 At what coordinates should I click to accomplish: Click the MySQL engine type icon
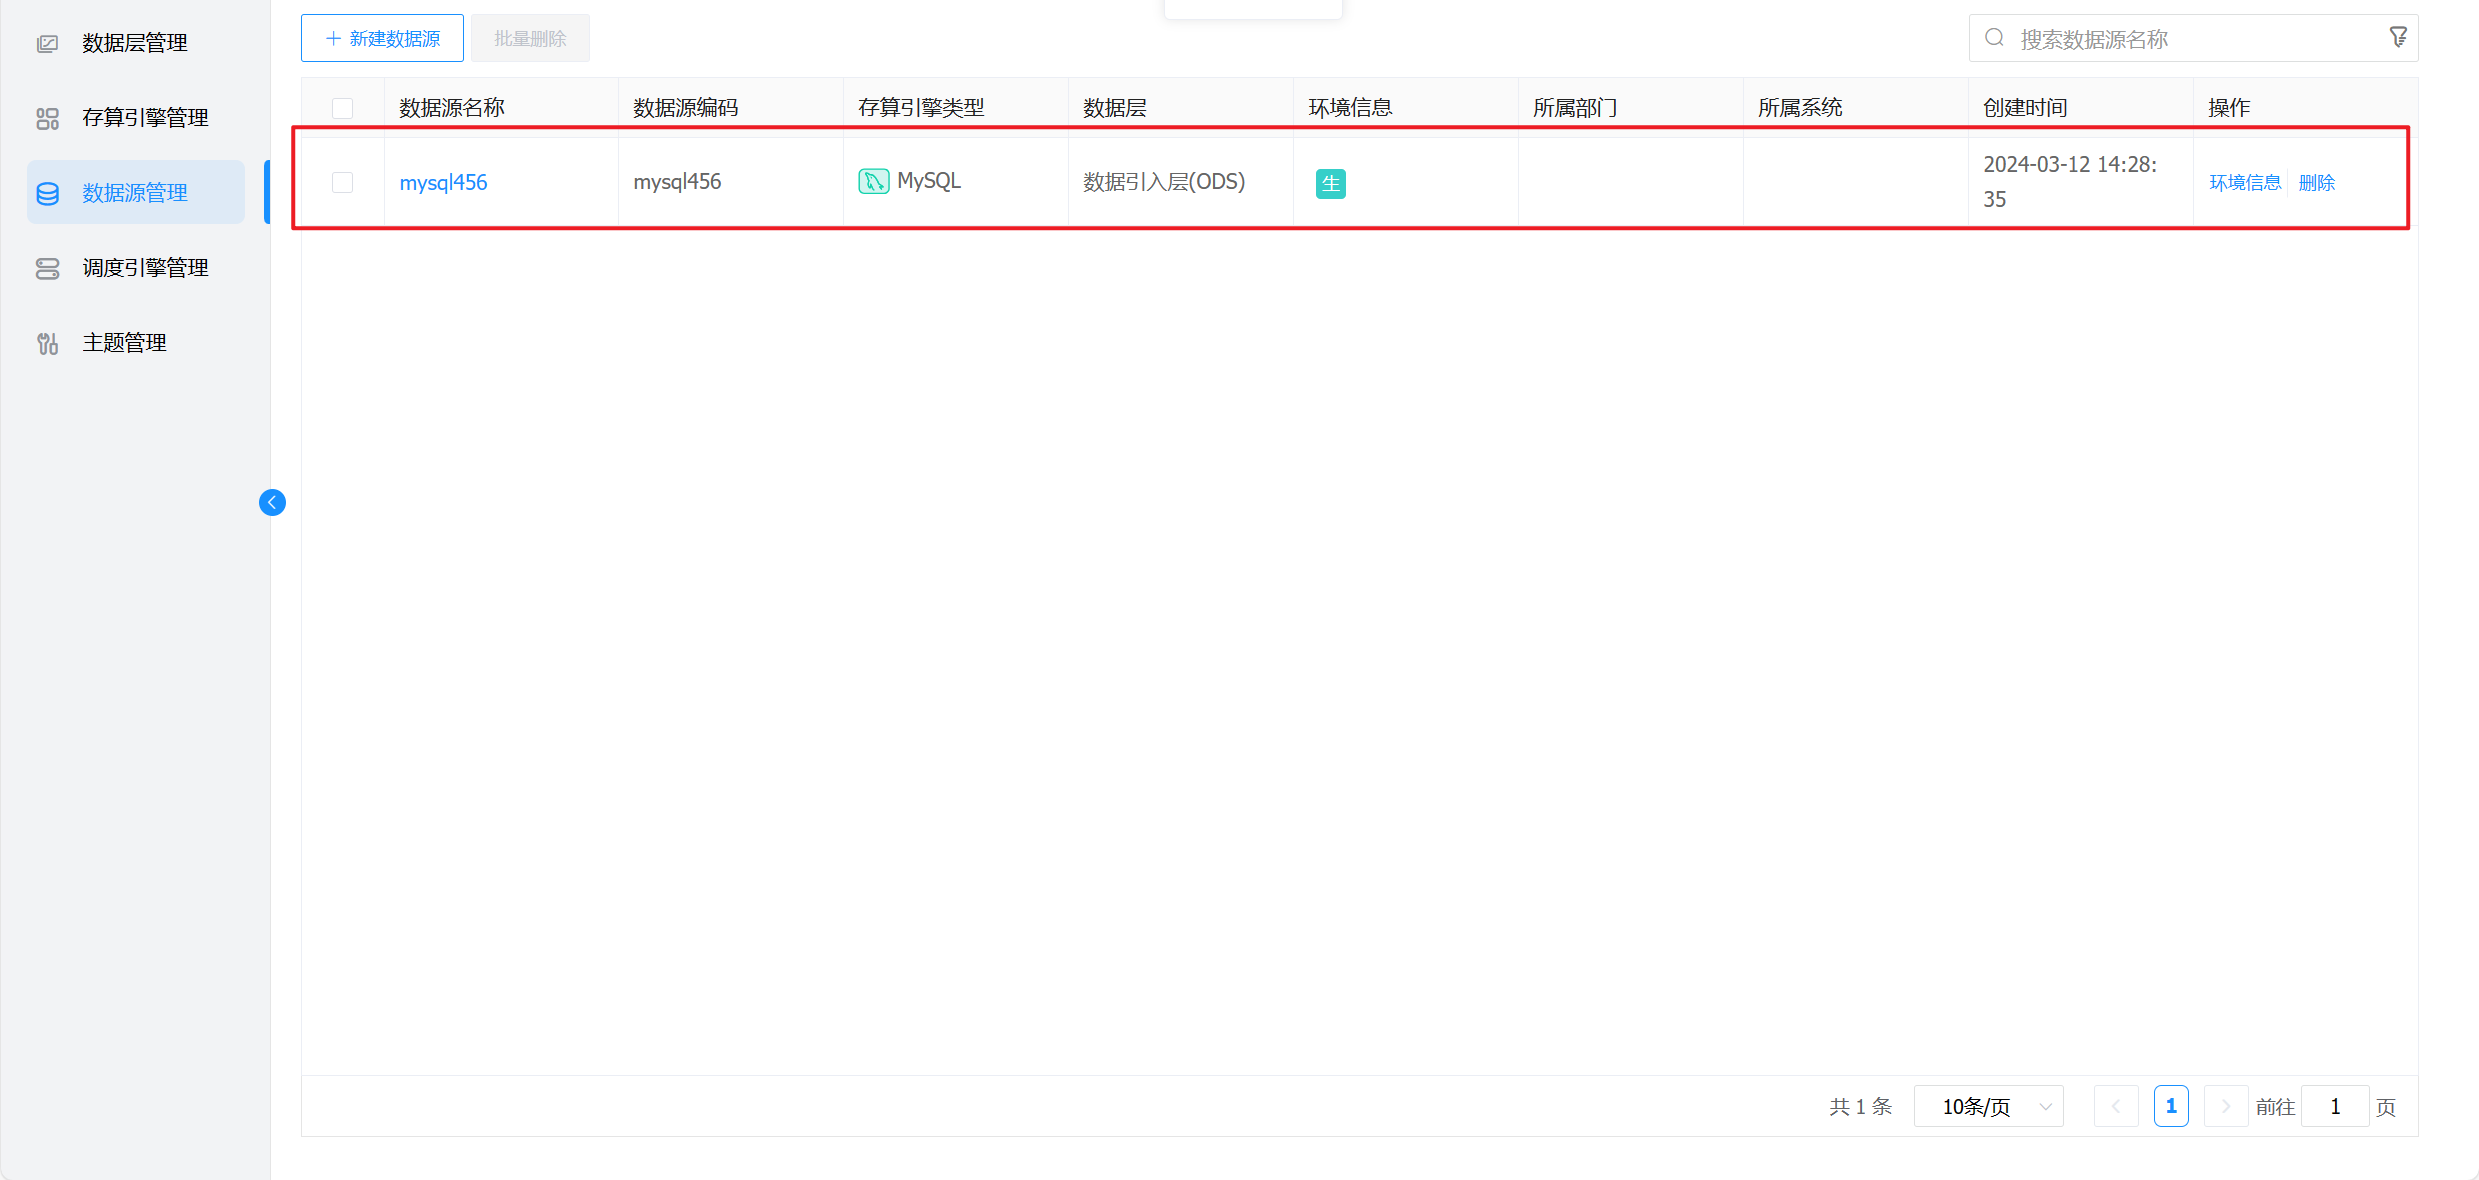coord(873,181)
